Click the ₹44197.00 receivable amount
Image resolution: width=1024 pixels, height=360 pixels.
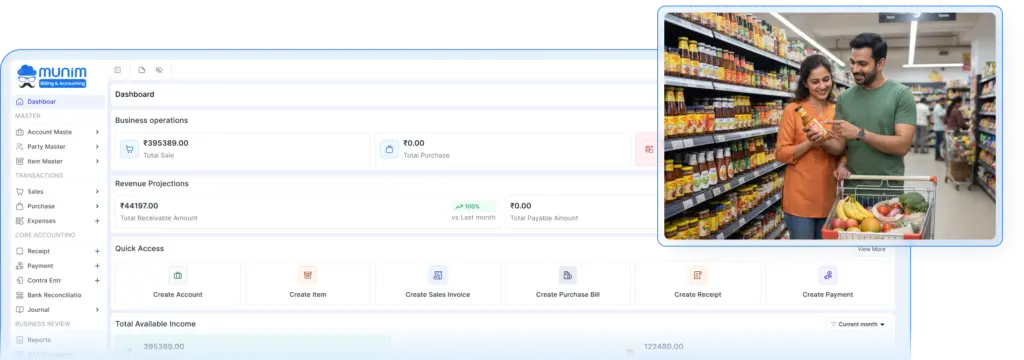click(140, 206)
